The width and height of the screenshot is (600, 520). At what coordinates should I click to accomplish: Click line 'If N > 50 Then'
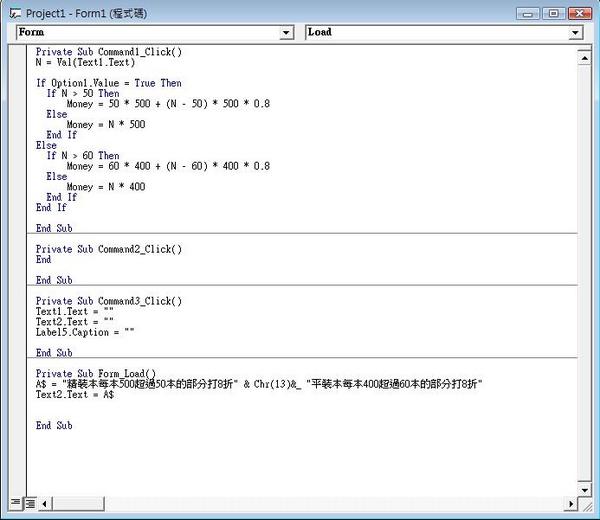pyautogui.click(x=83, y=93)
